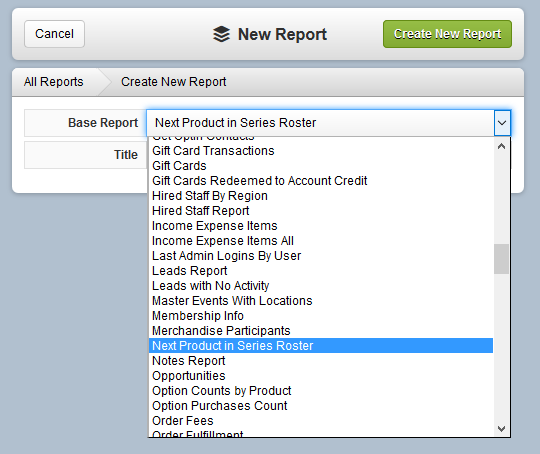Choose Leads Report option
The width and height of the screenshot is (540, 454).
pyautogui.click(x=321, y=271)
